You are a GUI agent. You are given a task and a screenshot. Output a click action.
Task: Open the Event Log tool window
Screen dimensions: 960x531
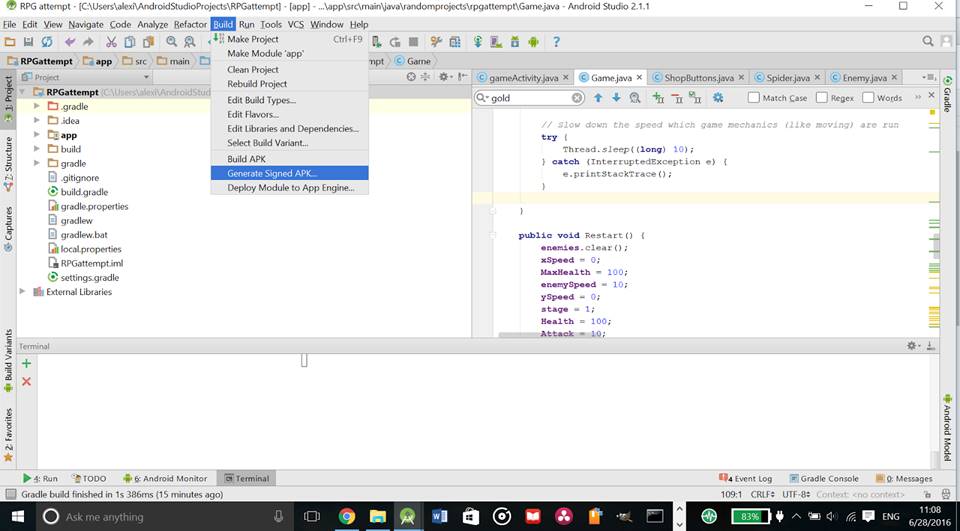click(x=746, y=478)
